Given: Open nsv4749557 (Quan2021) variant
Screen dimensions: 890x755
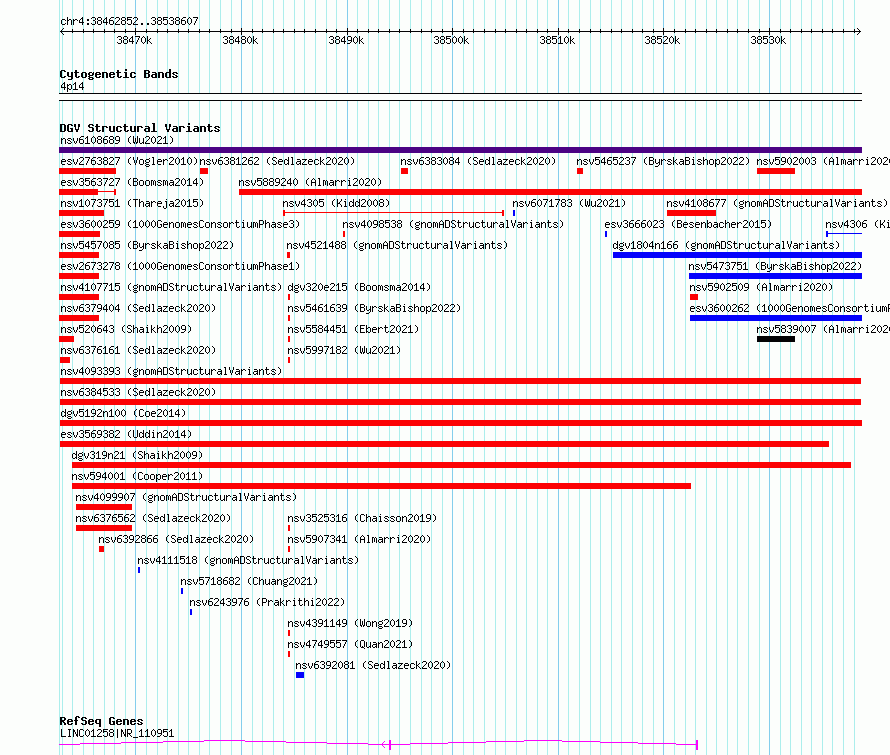Looking at the screenshot, I should 350,644.
